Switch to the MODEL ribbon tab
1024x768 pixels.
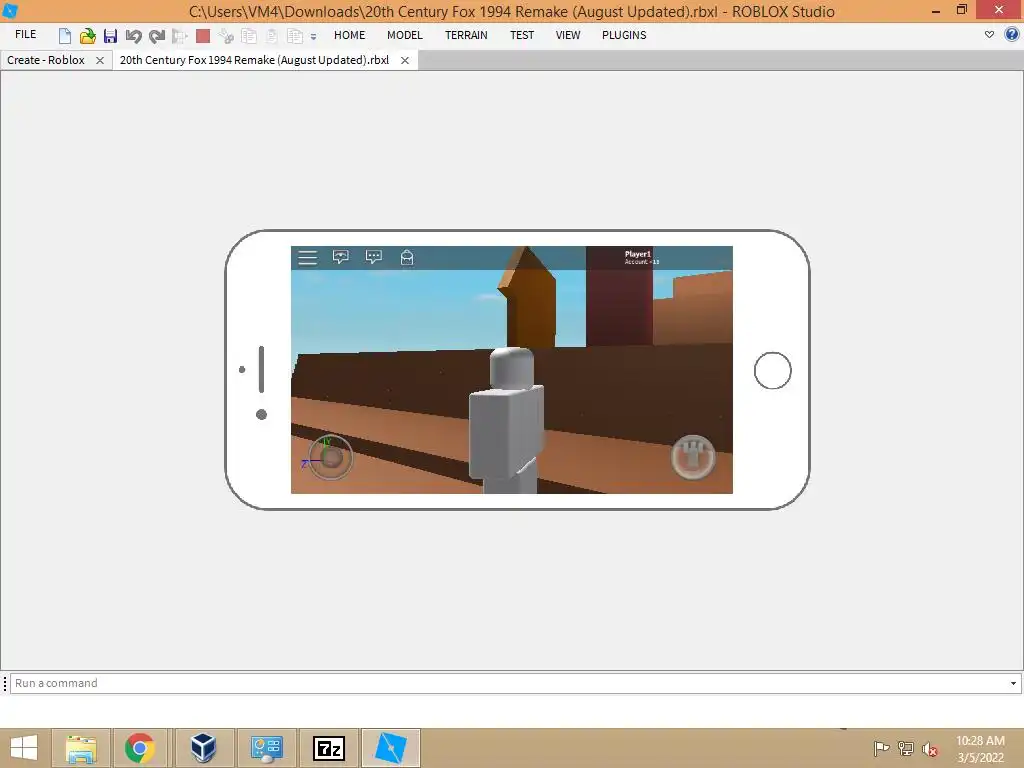[405, 35]
